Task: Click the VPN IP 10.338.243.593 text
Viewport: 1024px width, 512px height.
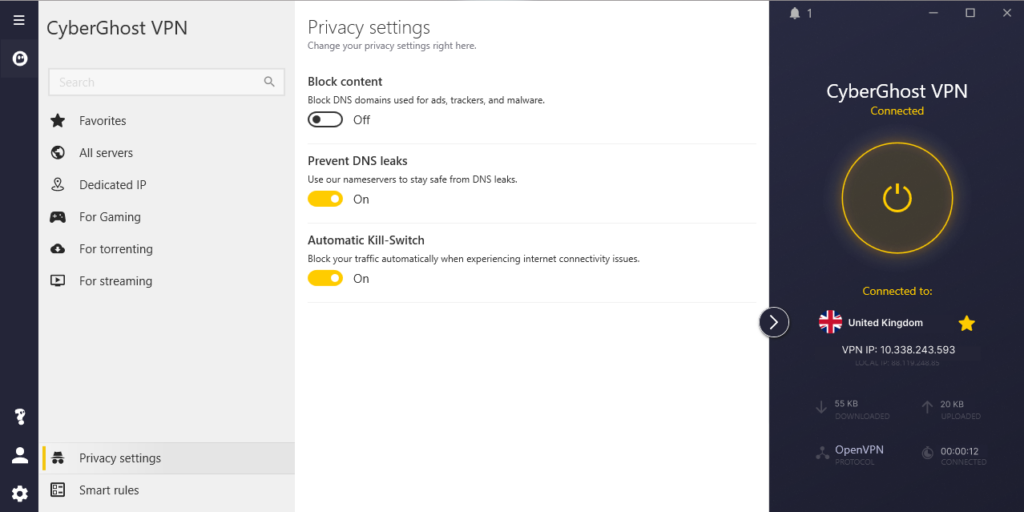Action: [x=898, y=349]
